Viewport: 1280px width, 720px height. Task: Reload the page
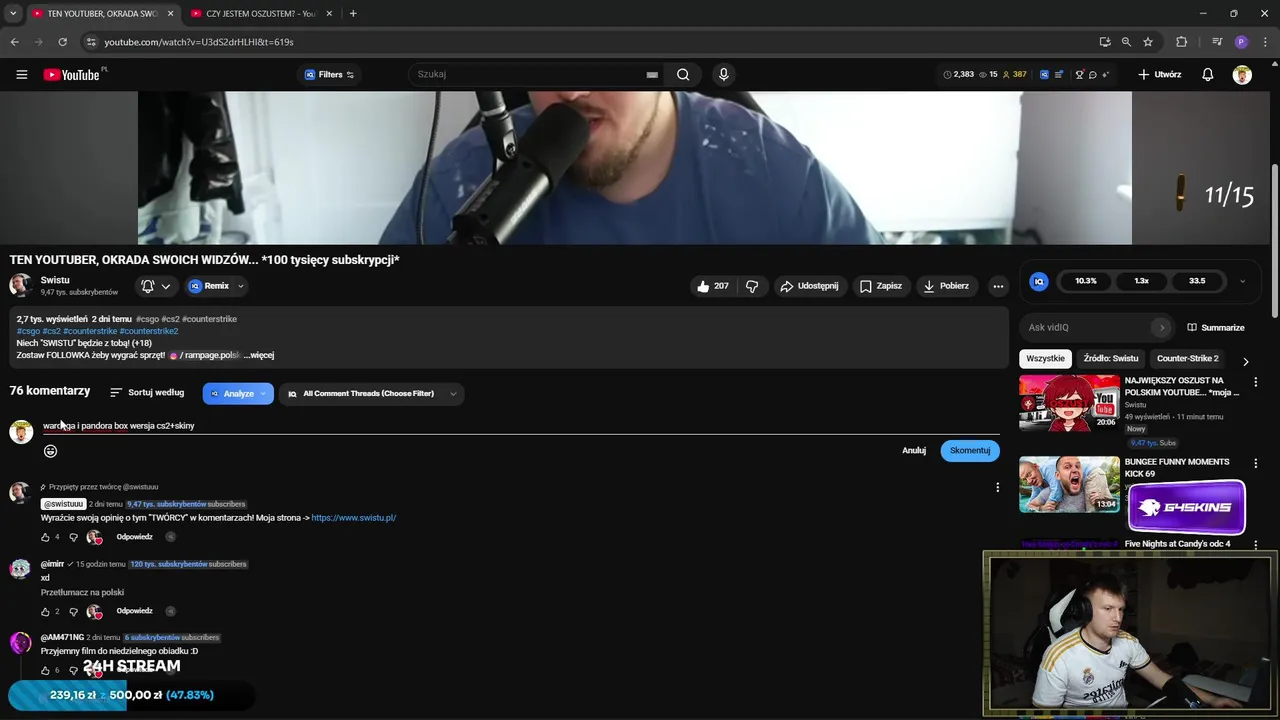click(62, 42)
